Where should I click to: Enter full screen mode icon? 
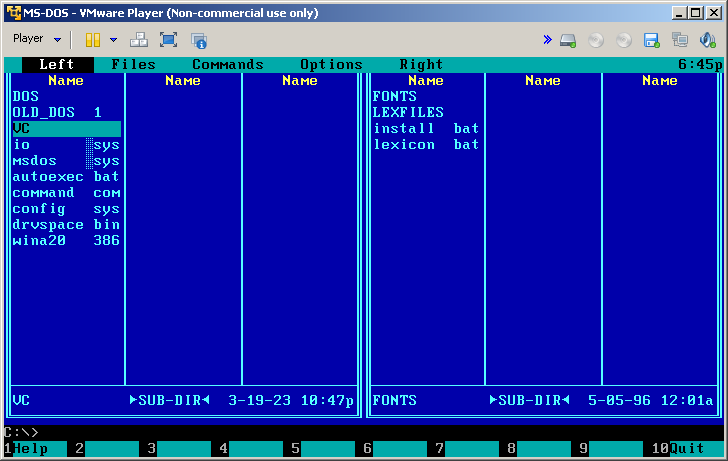(169, 40)
